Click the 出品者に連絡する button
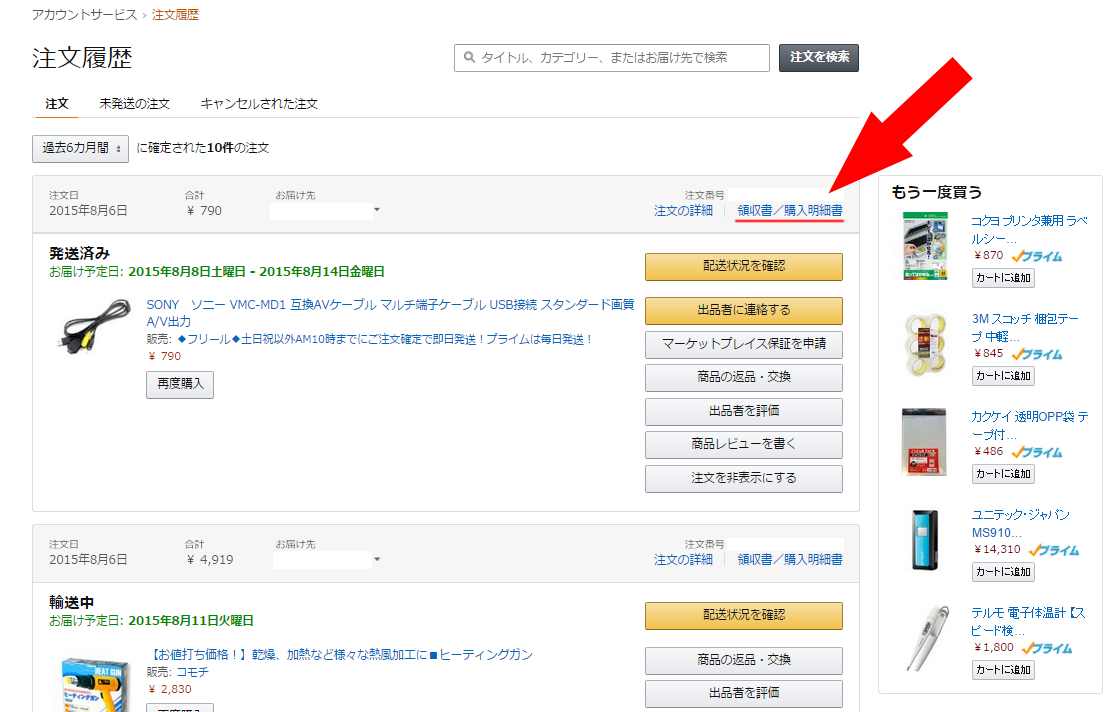This screenshot has height=712, width=1113. point(744,310)
